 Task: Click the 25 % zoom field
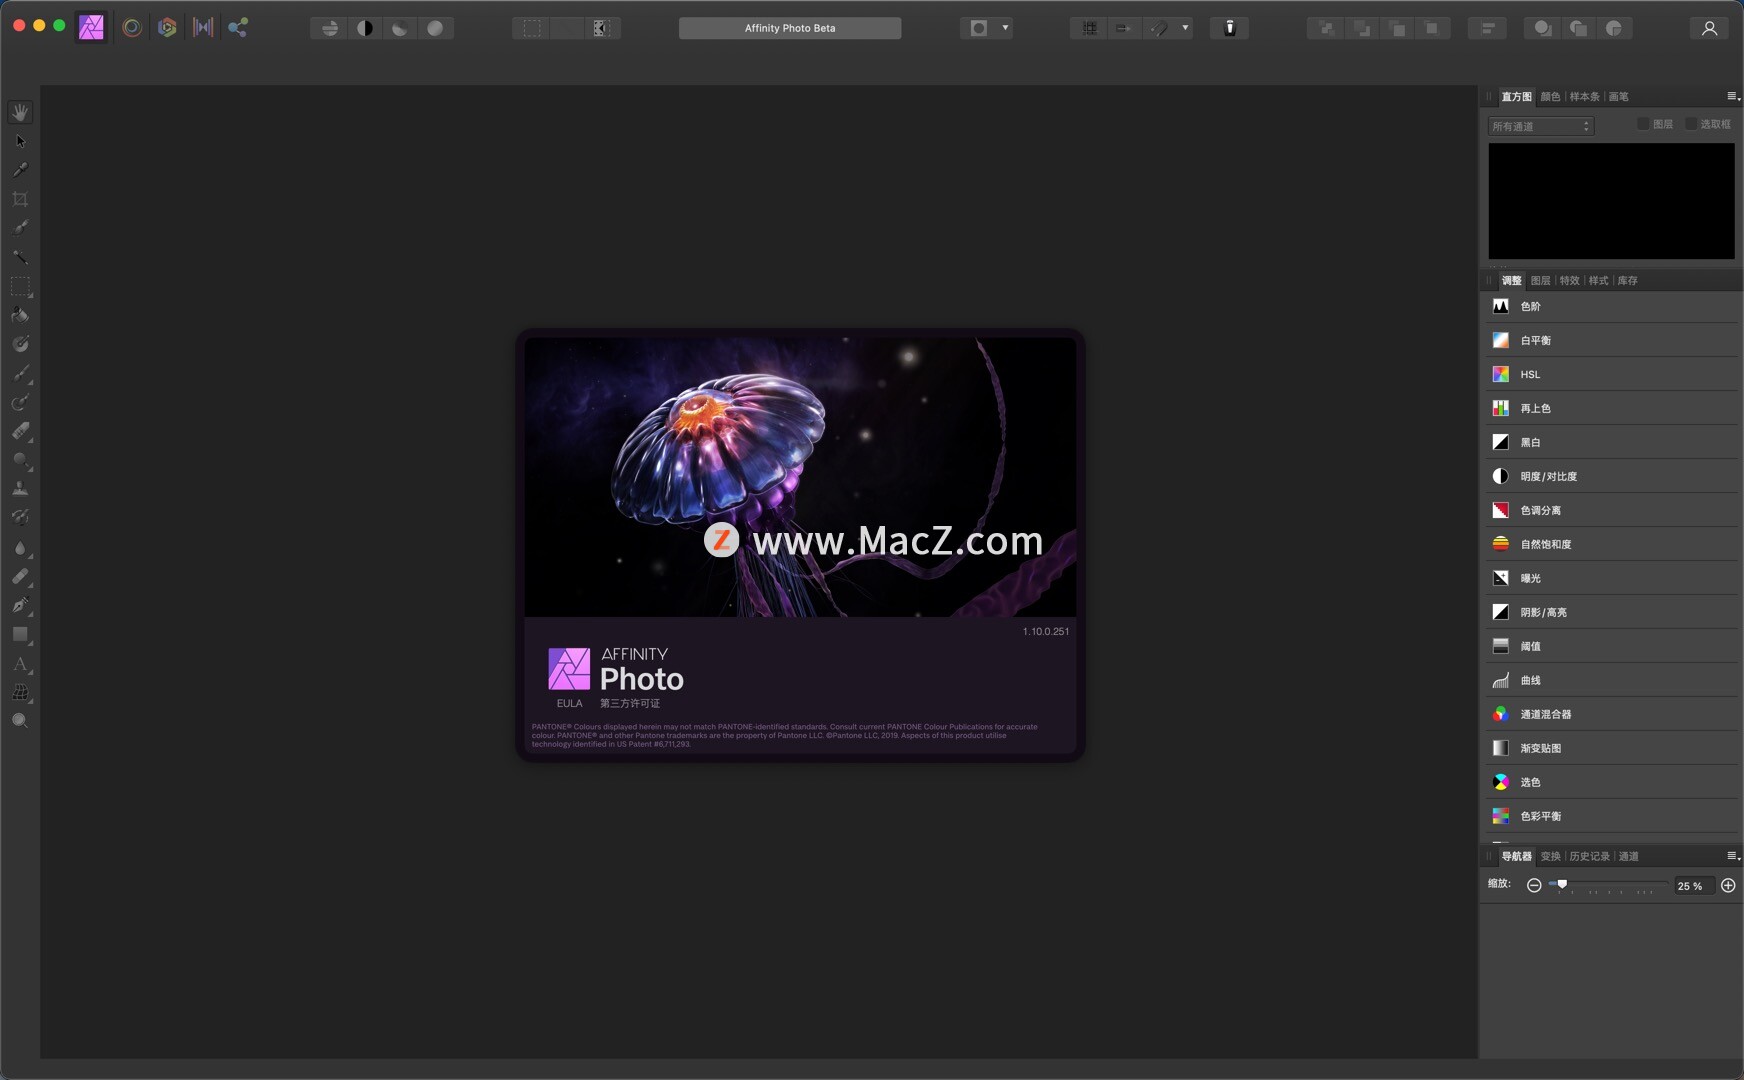pyautogui.click(x=1694, y=886)
